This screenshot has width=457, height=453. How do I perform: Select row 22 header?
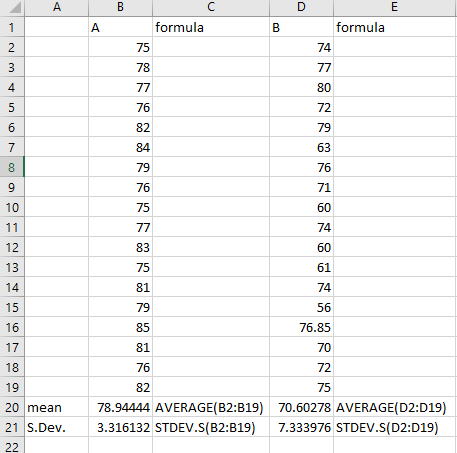[x=12, y=445]
